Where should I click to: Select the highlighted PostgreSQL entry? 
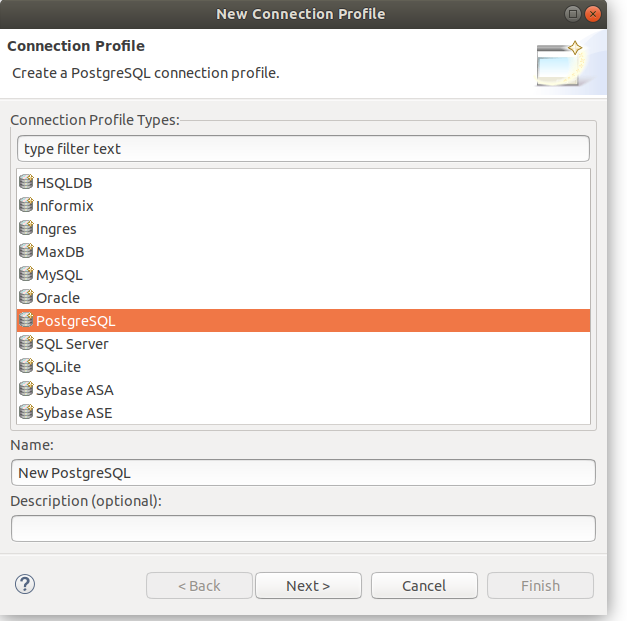click(304, 320)
